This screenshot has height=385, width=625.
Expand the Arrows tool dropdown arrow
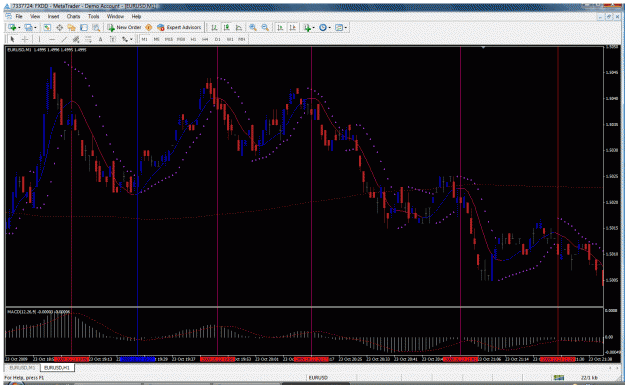click(131, 39)
